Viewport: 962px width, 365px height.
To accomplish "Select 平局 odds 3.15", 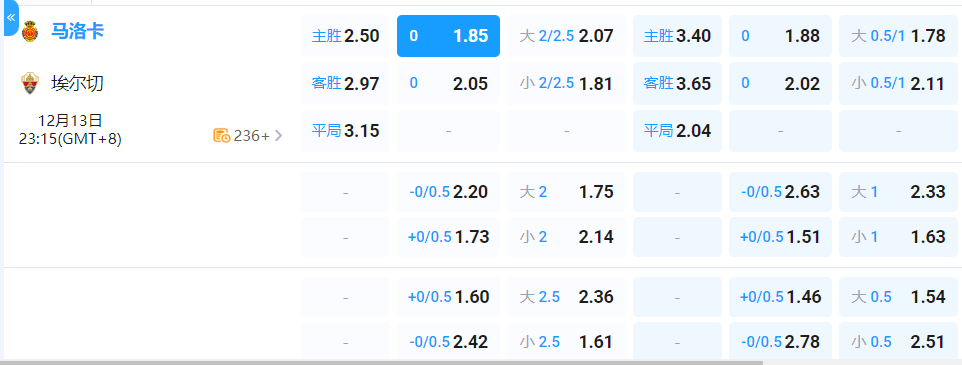I will coord(345,131).
